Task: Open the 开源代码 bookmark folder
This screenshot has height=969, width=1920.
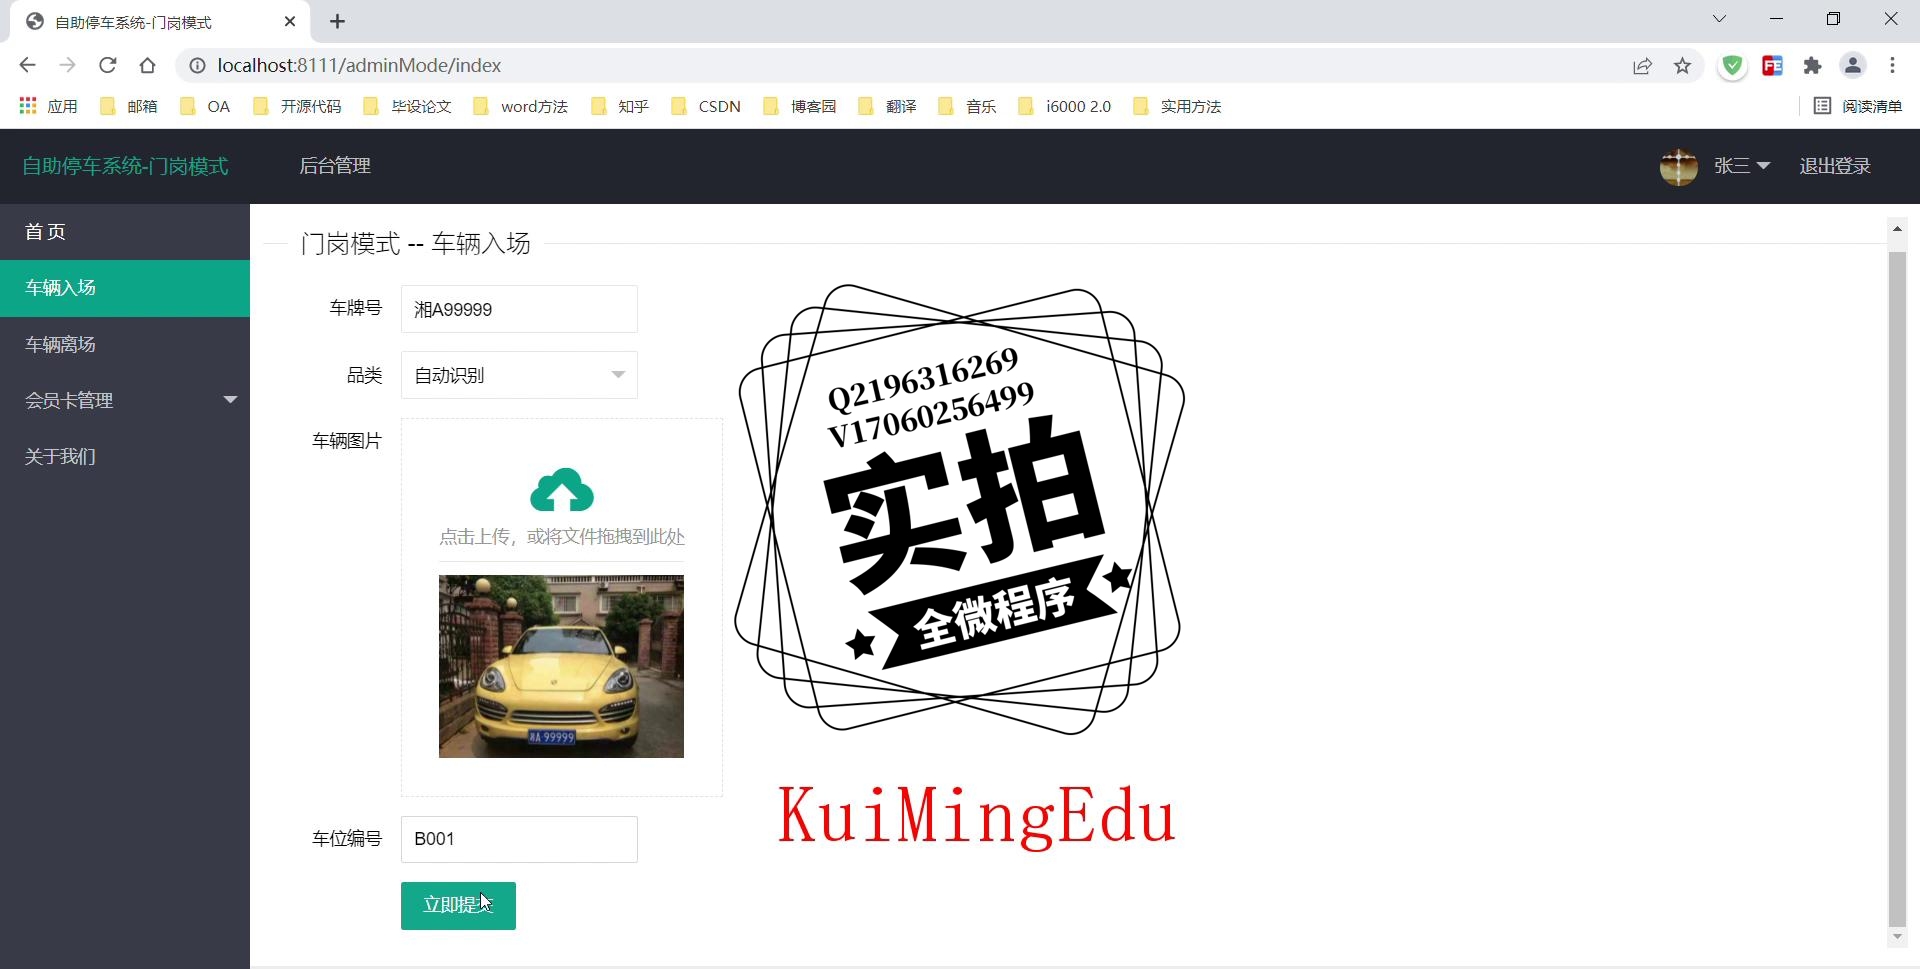Action: click(297, 106)
